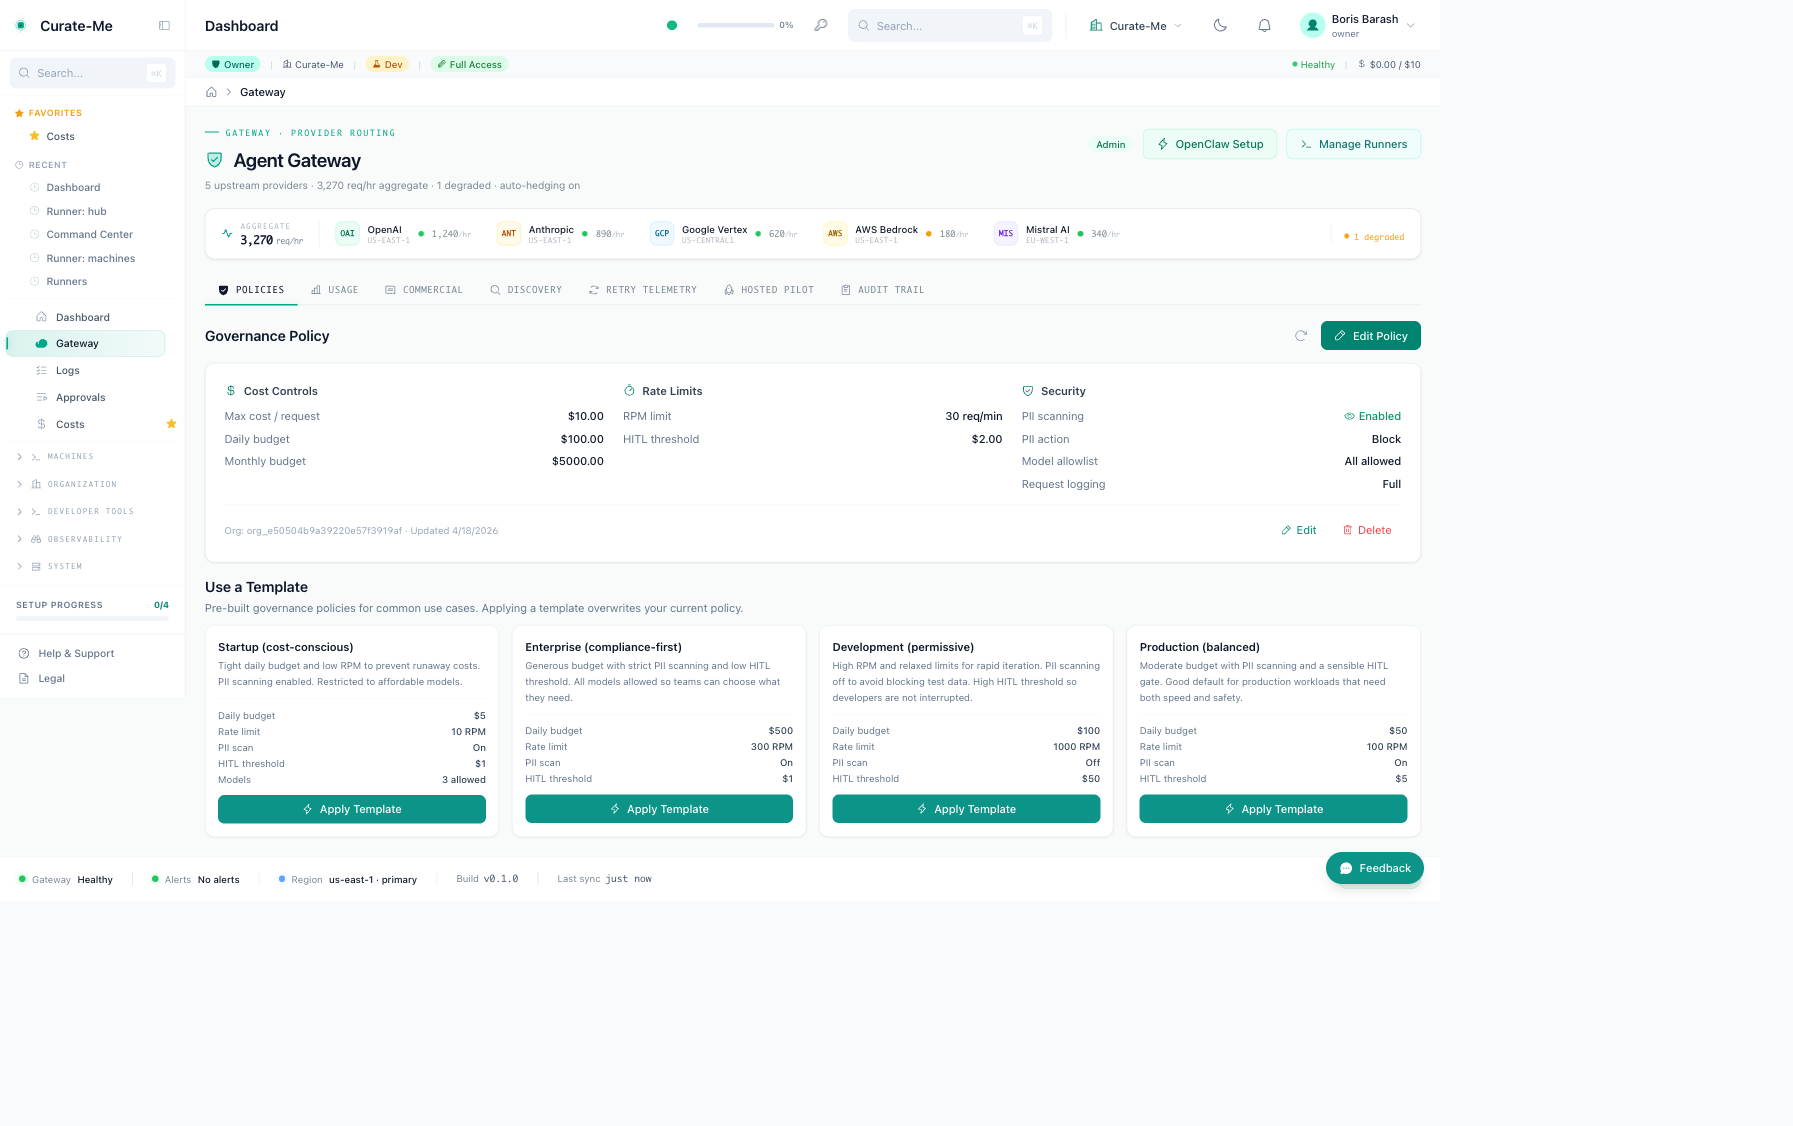The image size is (1793, 1126).
Task: Click the key icon in header
Action: [x=821, y=26]
